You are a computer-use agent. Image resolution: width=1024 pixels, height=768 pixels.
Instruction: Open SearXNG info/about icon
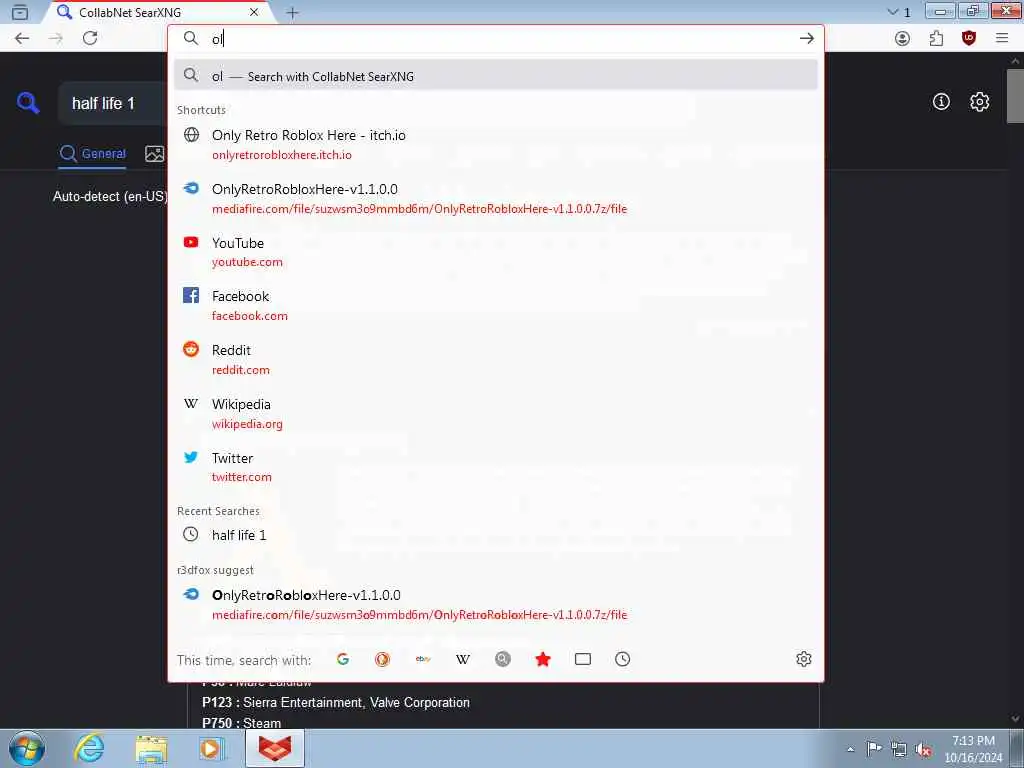(x=941, y=102)
